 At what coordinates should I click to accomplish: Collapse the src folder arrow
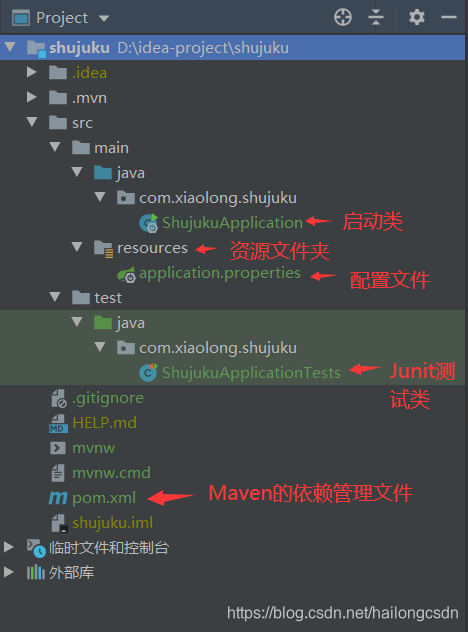(x=32, y=122)
